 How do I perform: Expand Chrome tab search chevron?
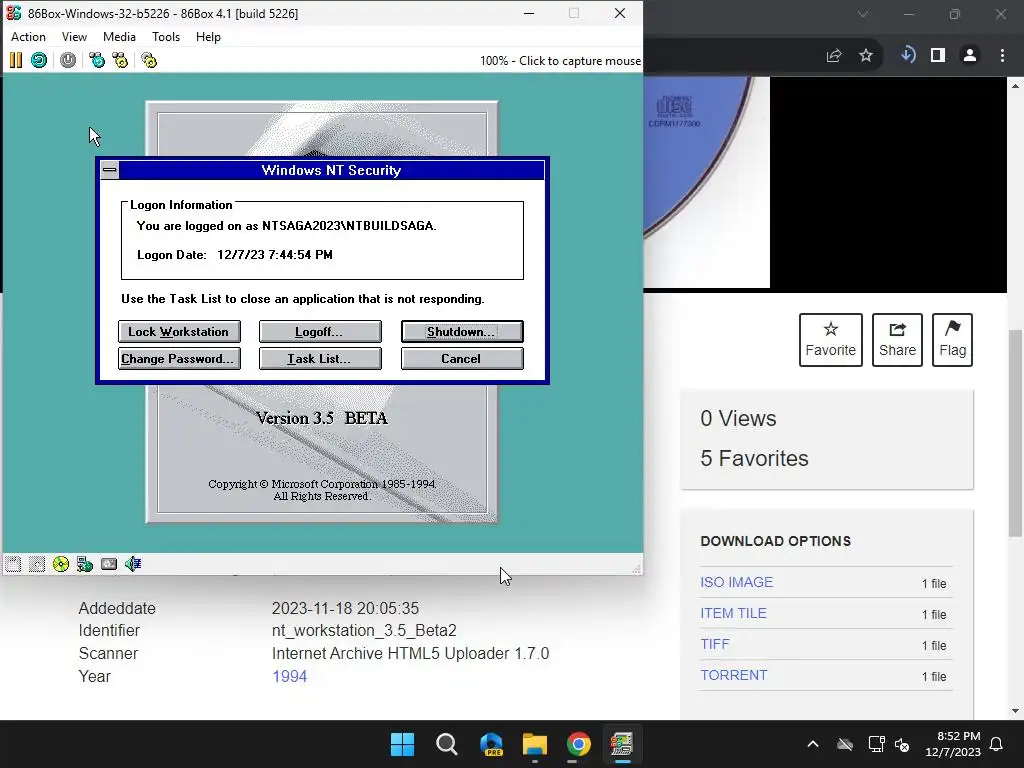pos(863,14)
